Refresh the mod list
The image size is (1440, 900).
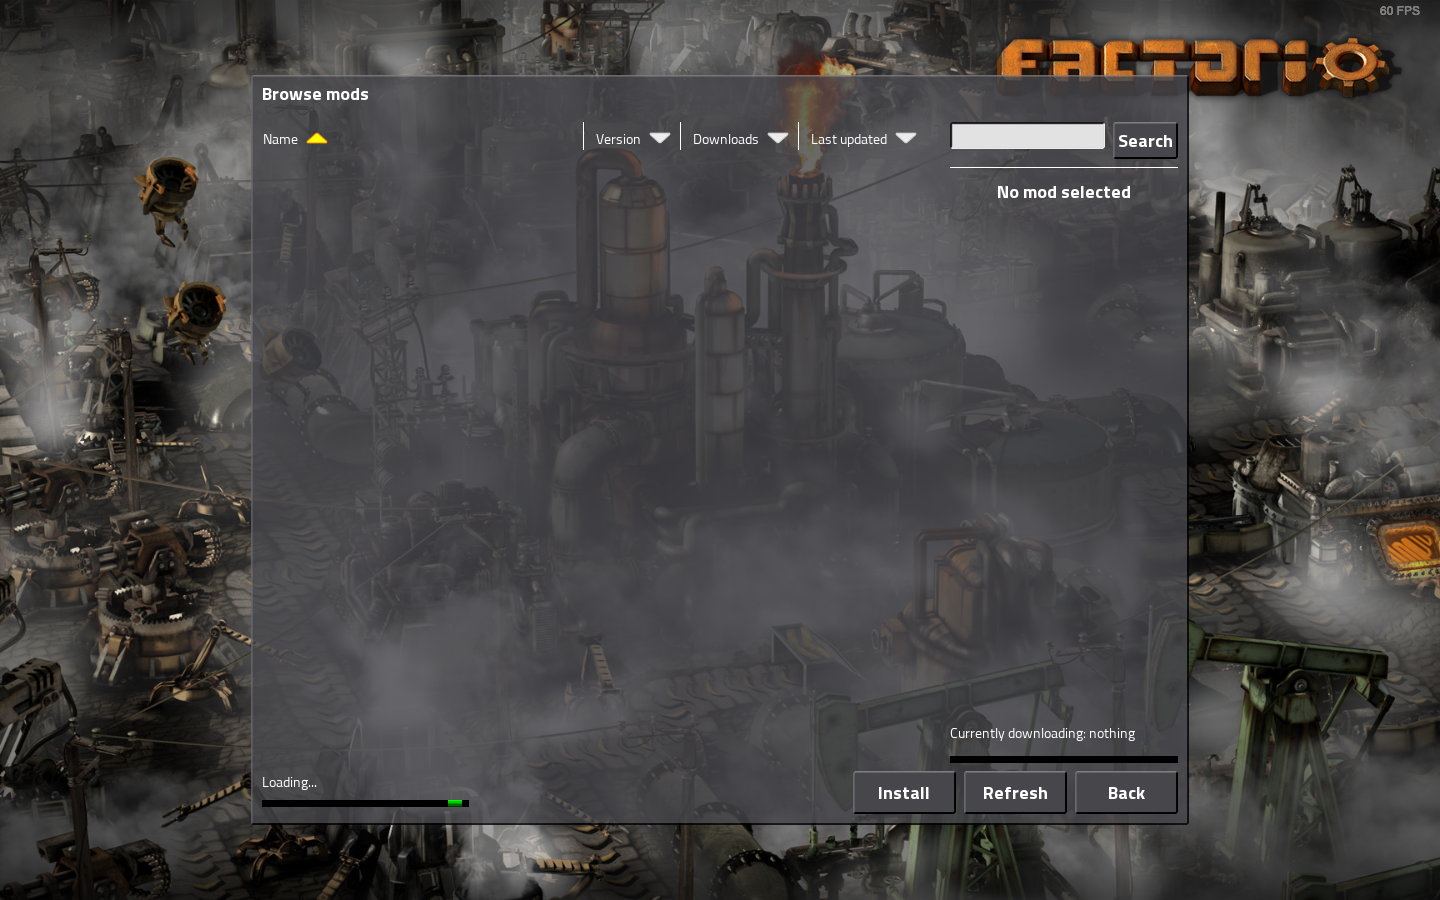[1015, 793]
